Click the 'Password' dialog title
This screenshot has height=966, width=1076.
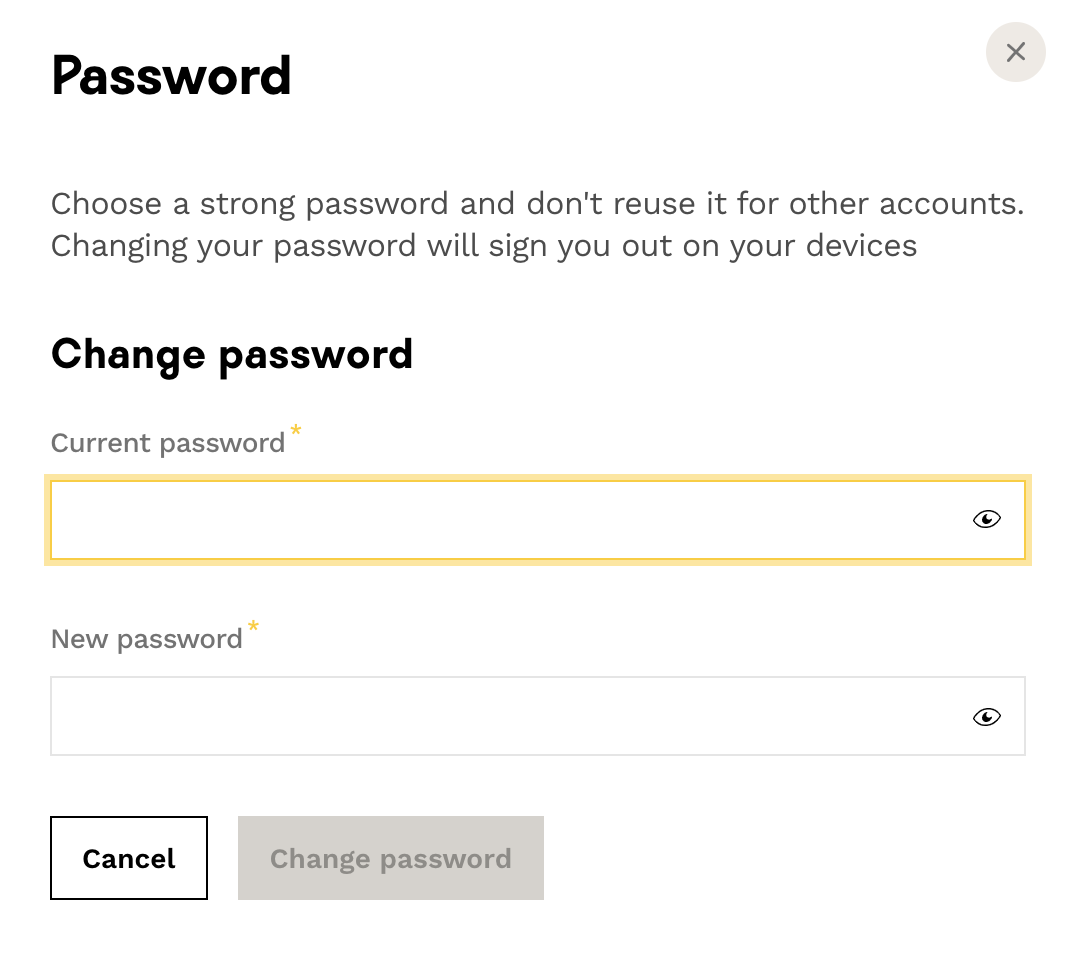click(171, 76)
